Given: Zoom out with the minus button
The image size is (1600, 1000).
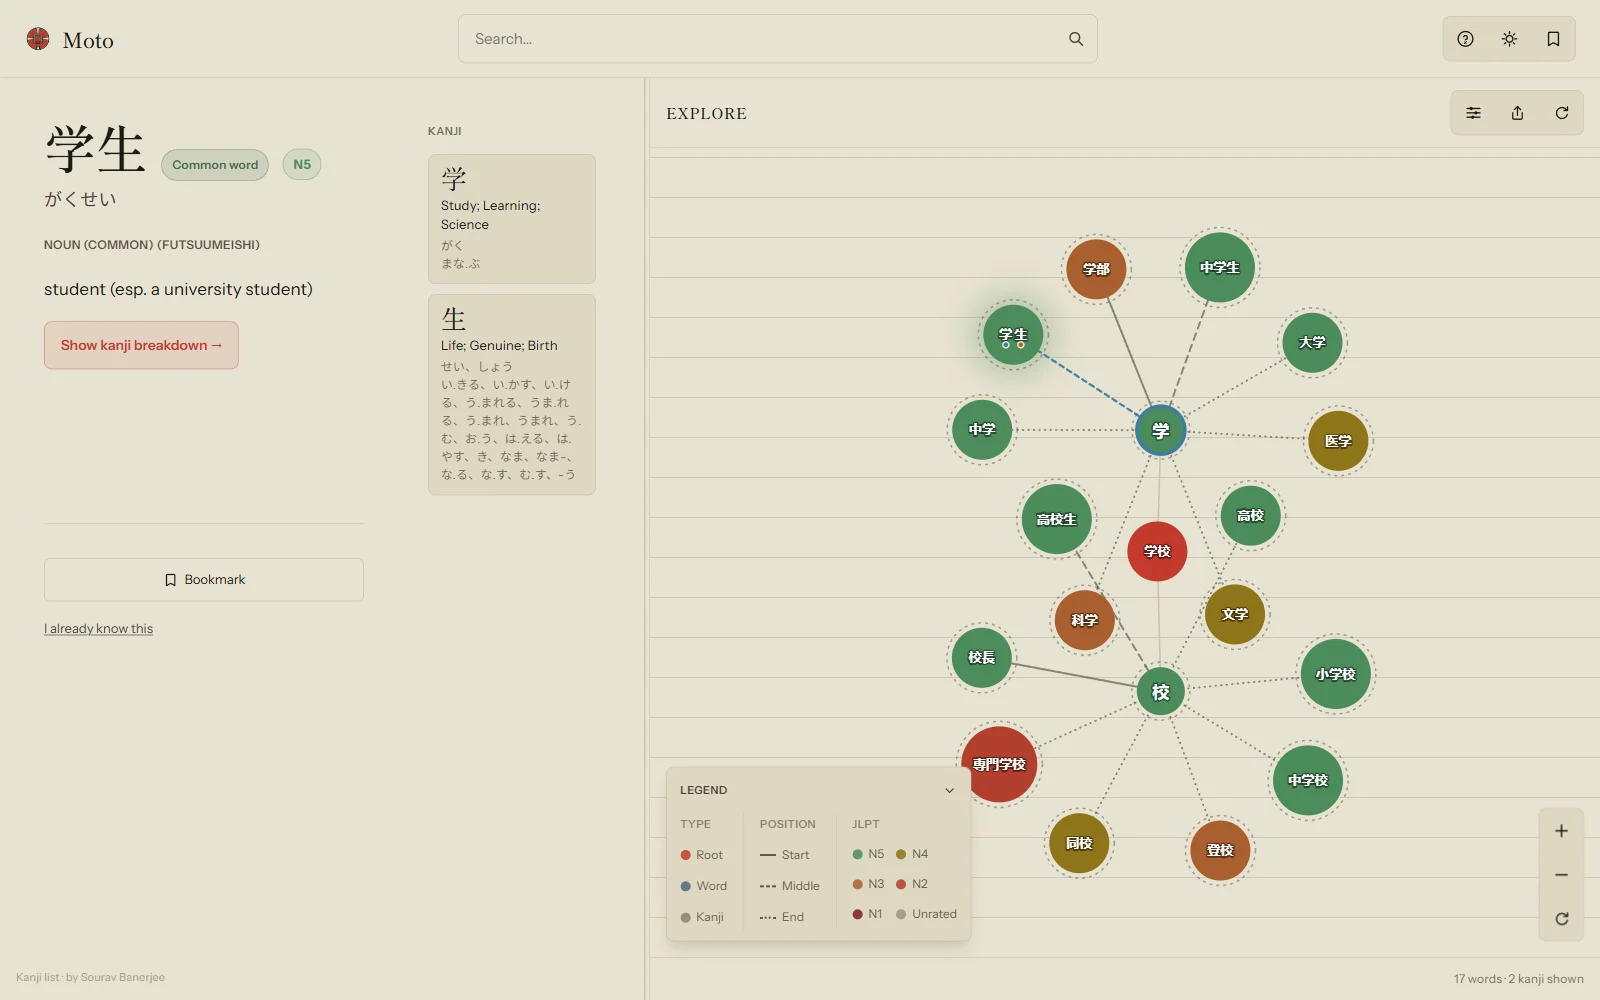Looking at the screenshot, I should coord(1561,875).
